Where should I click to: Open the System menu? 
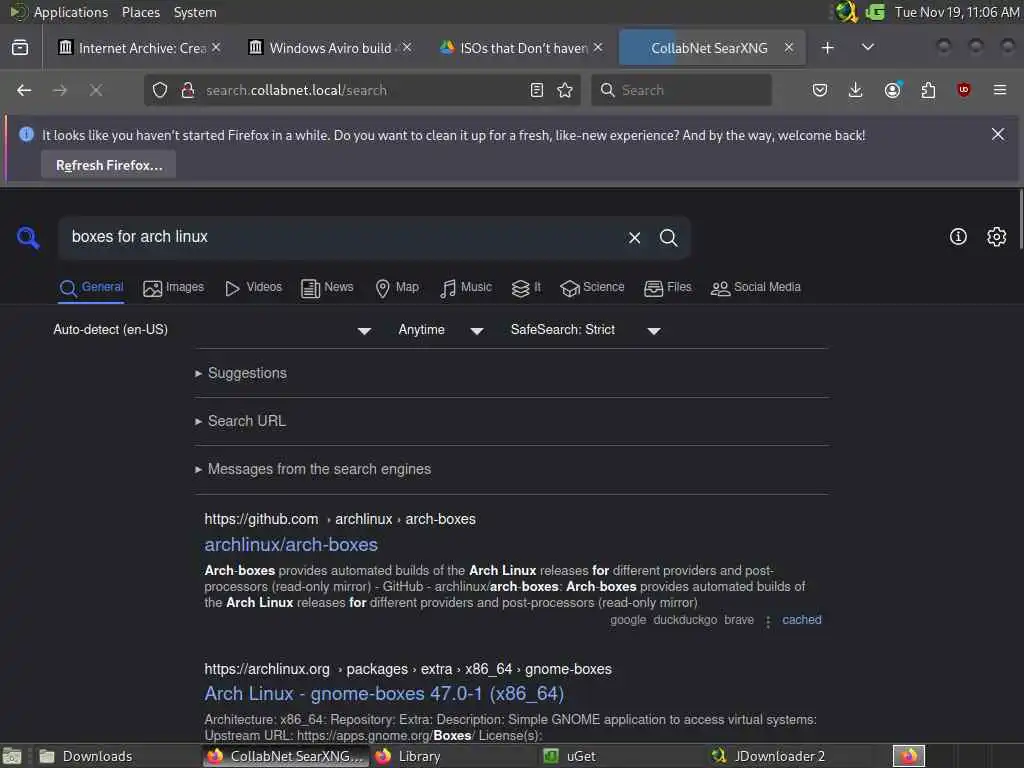(195, 12)
